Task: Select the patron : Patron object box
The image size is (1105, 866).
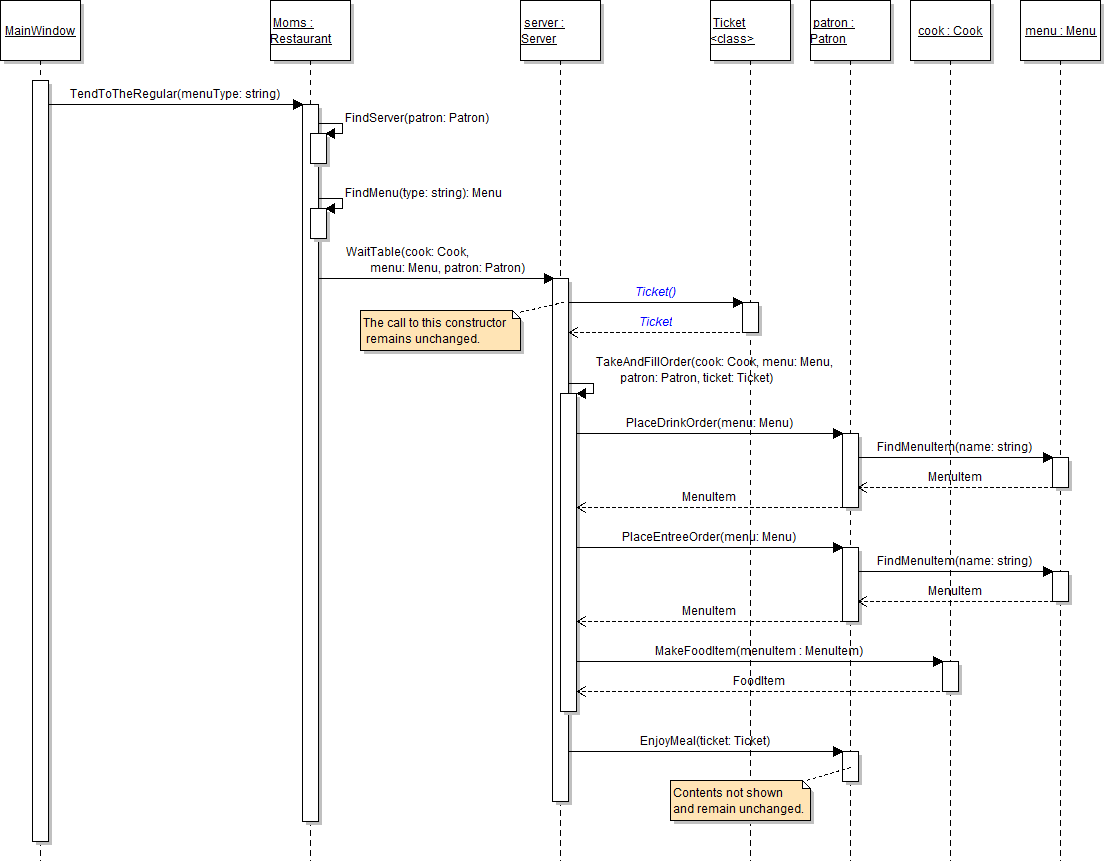Action: (850, 31)
